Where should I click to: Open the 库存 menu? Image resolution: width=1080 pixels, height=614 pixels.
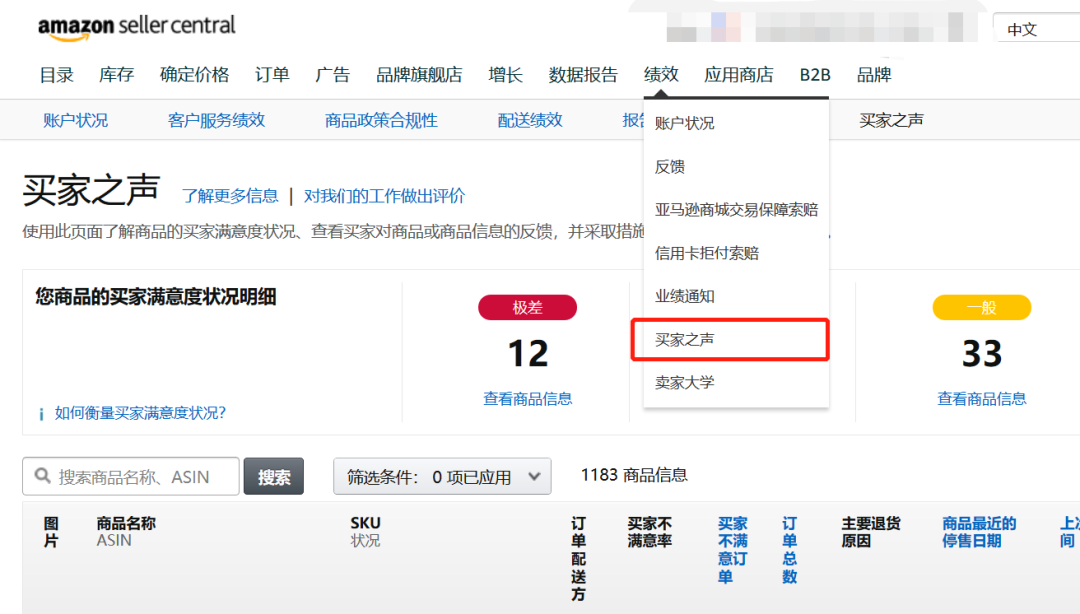pos(116,74)
